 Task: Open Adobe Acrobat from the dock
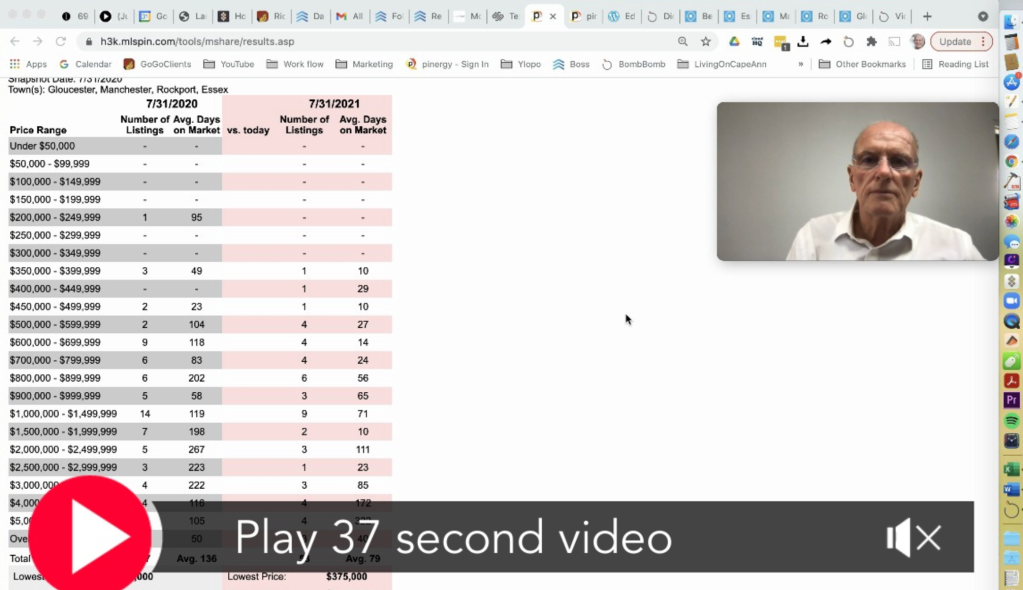tap(1012, 381)
